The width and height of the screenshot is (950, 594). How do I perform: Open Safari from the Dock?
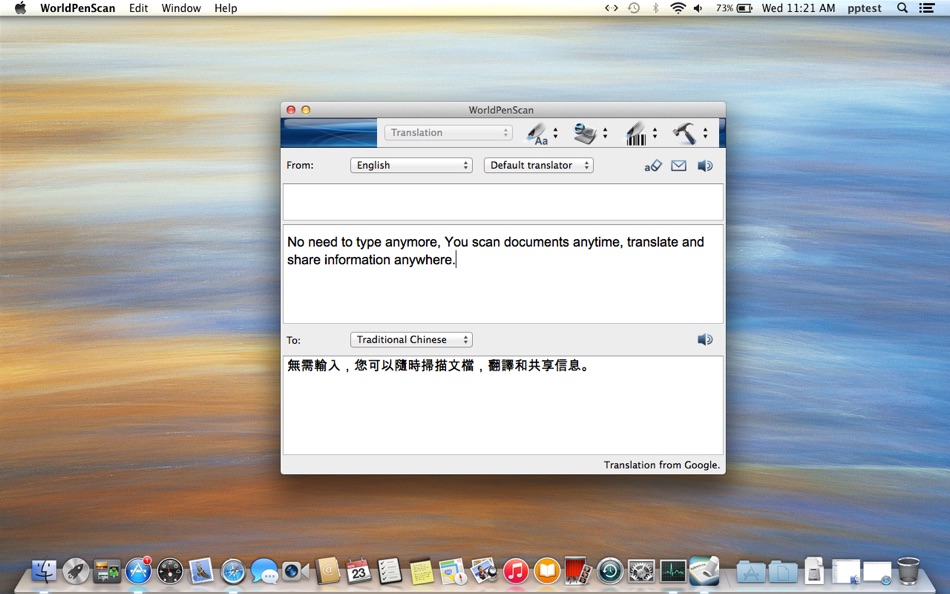233,571
